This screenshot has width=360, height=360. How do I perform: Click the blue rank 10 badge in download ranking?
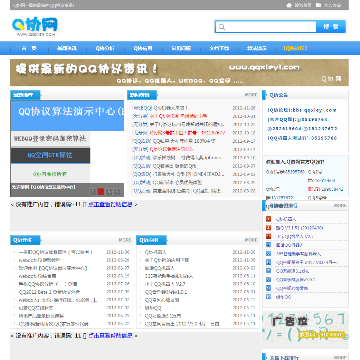[x=269, y=297]
